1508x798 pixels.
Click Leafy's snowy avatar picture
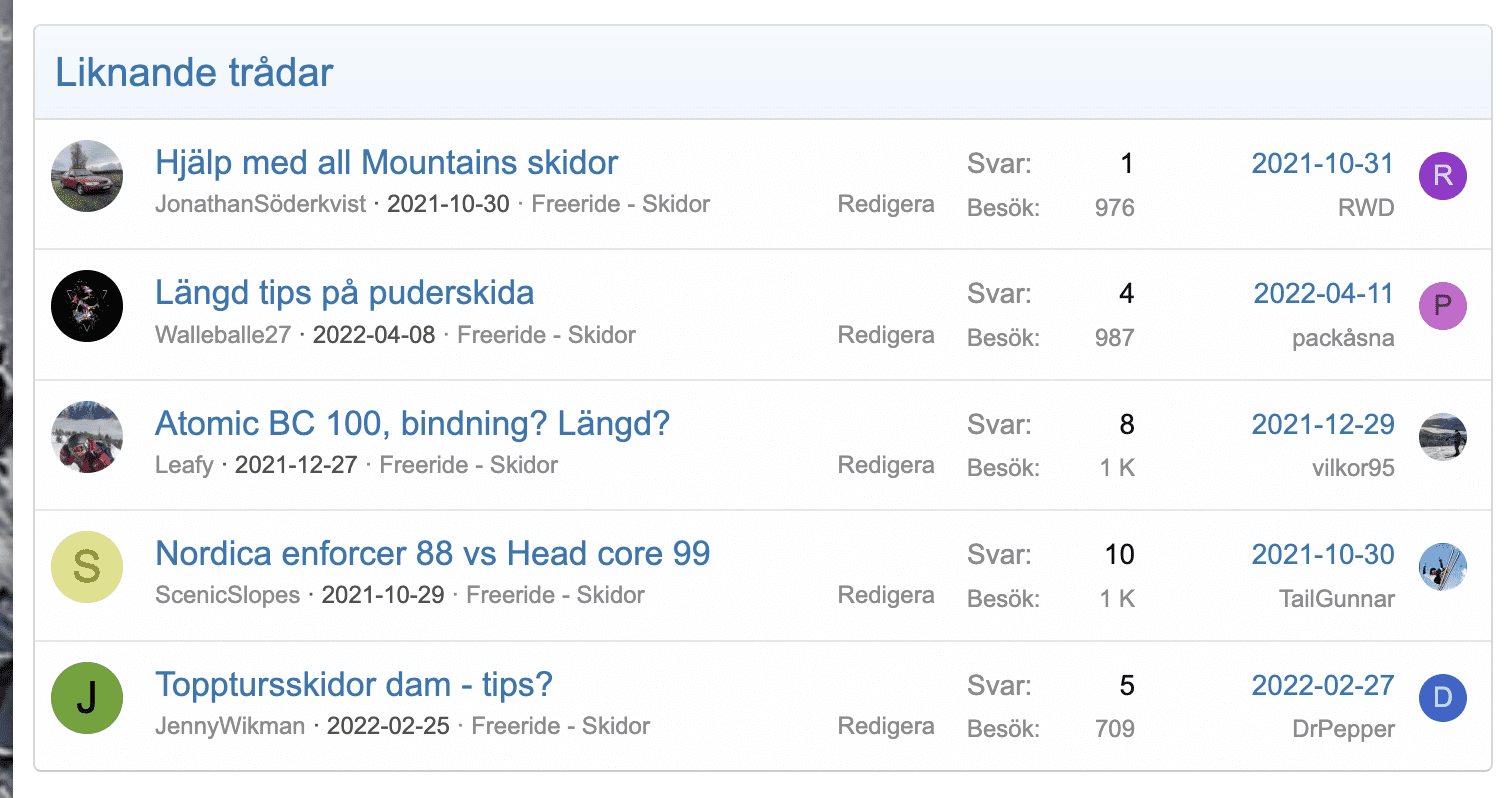(x=87, y=437)
